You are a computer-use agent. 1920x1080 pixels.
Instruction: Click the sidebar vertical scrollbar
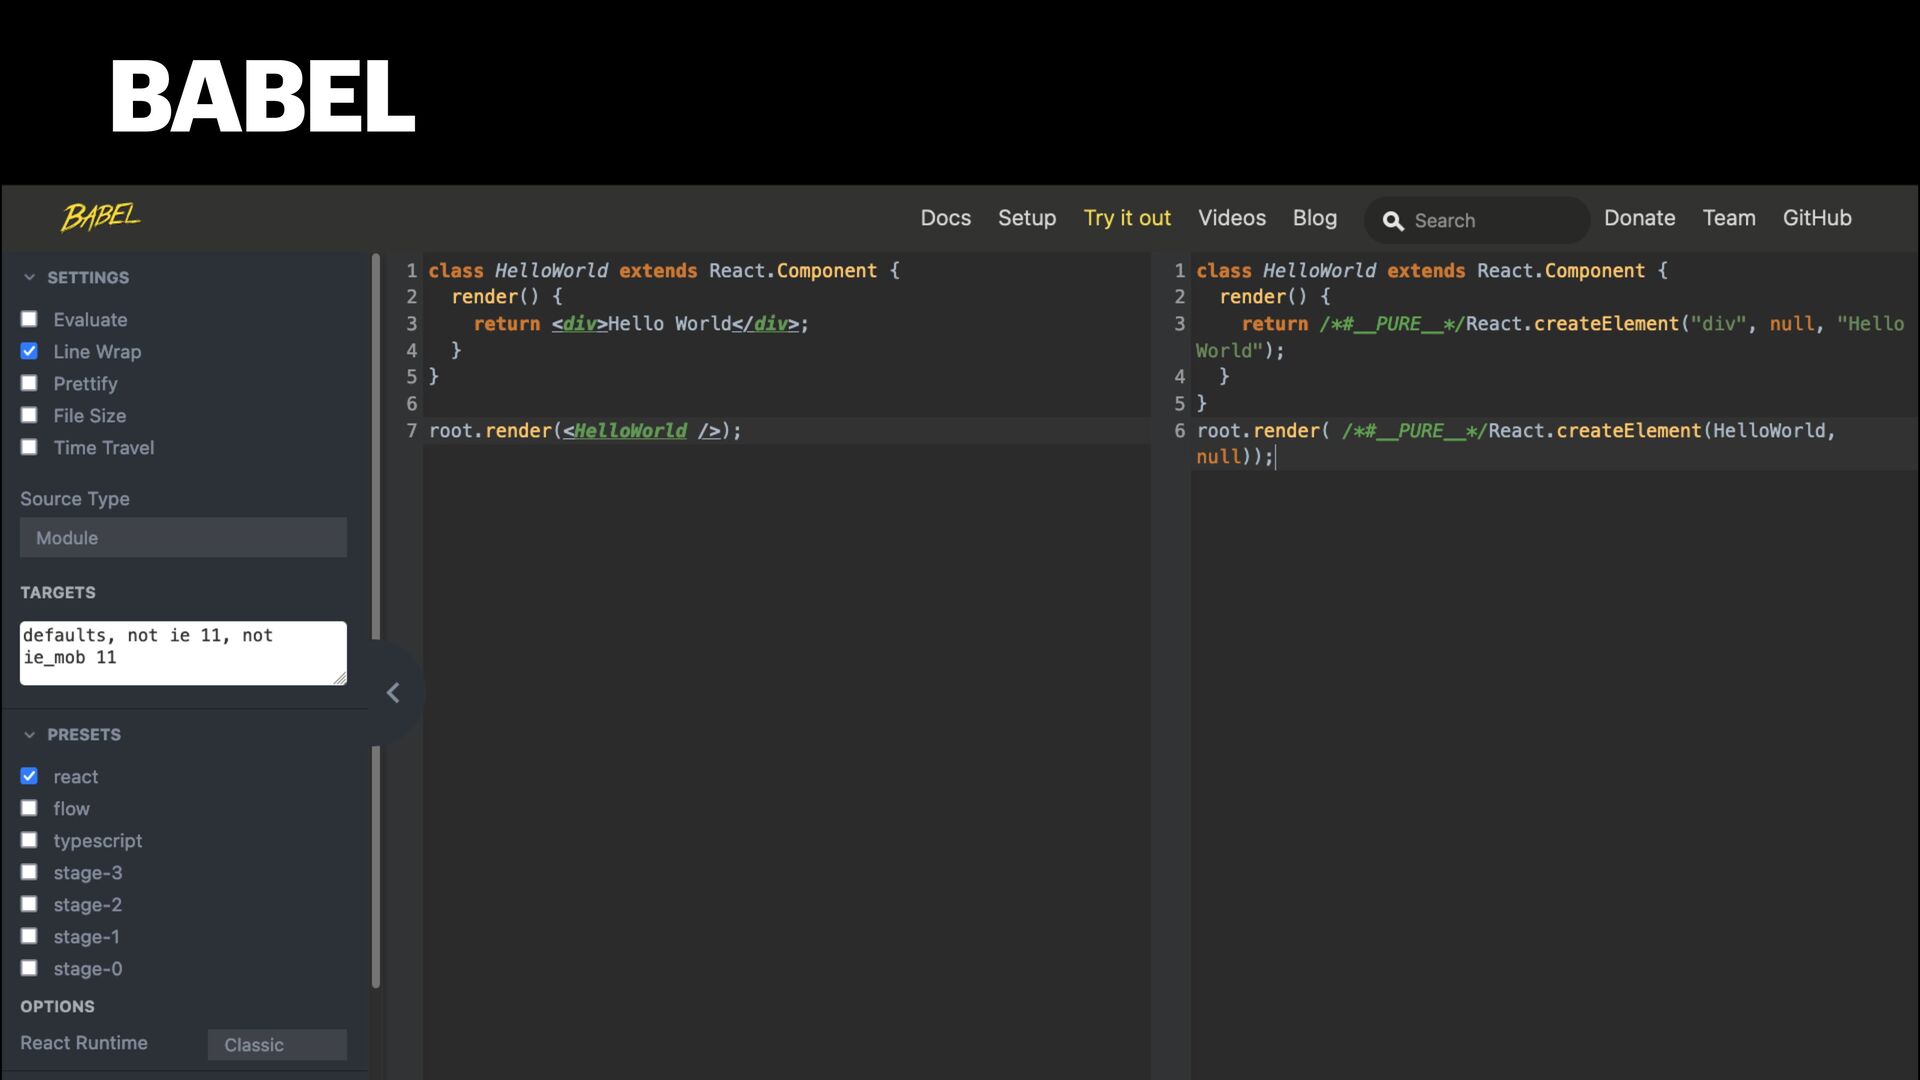376,620
